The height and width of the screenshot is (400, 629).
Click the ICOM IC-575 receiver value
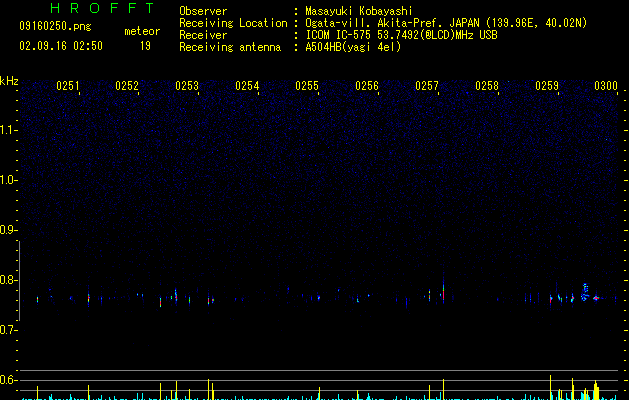tap(401, 35)
